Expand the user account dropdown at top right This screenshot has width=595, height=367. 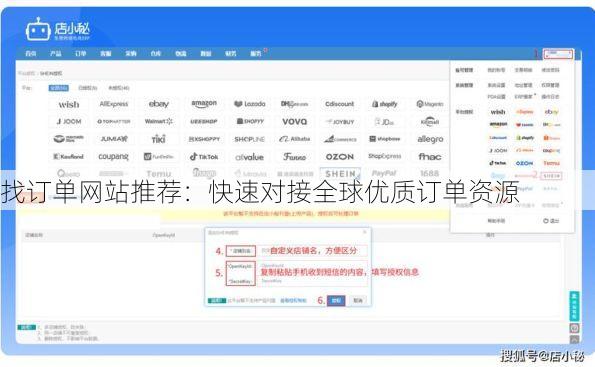(x=558, y=54)
